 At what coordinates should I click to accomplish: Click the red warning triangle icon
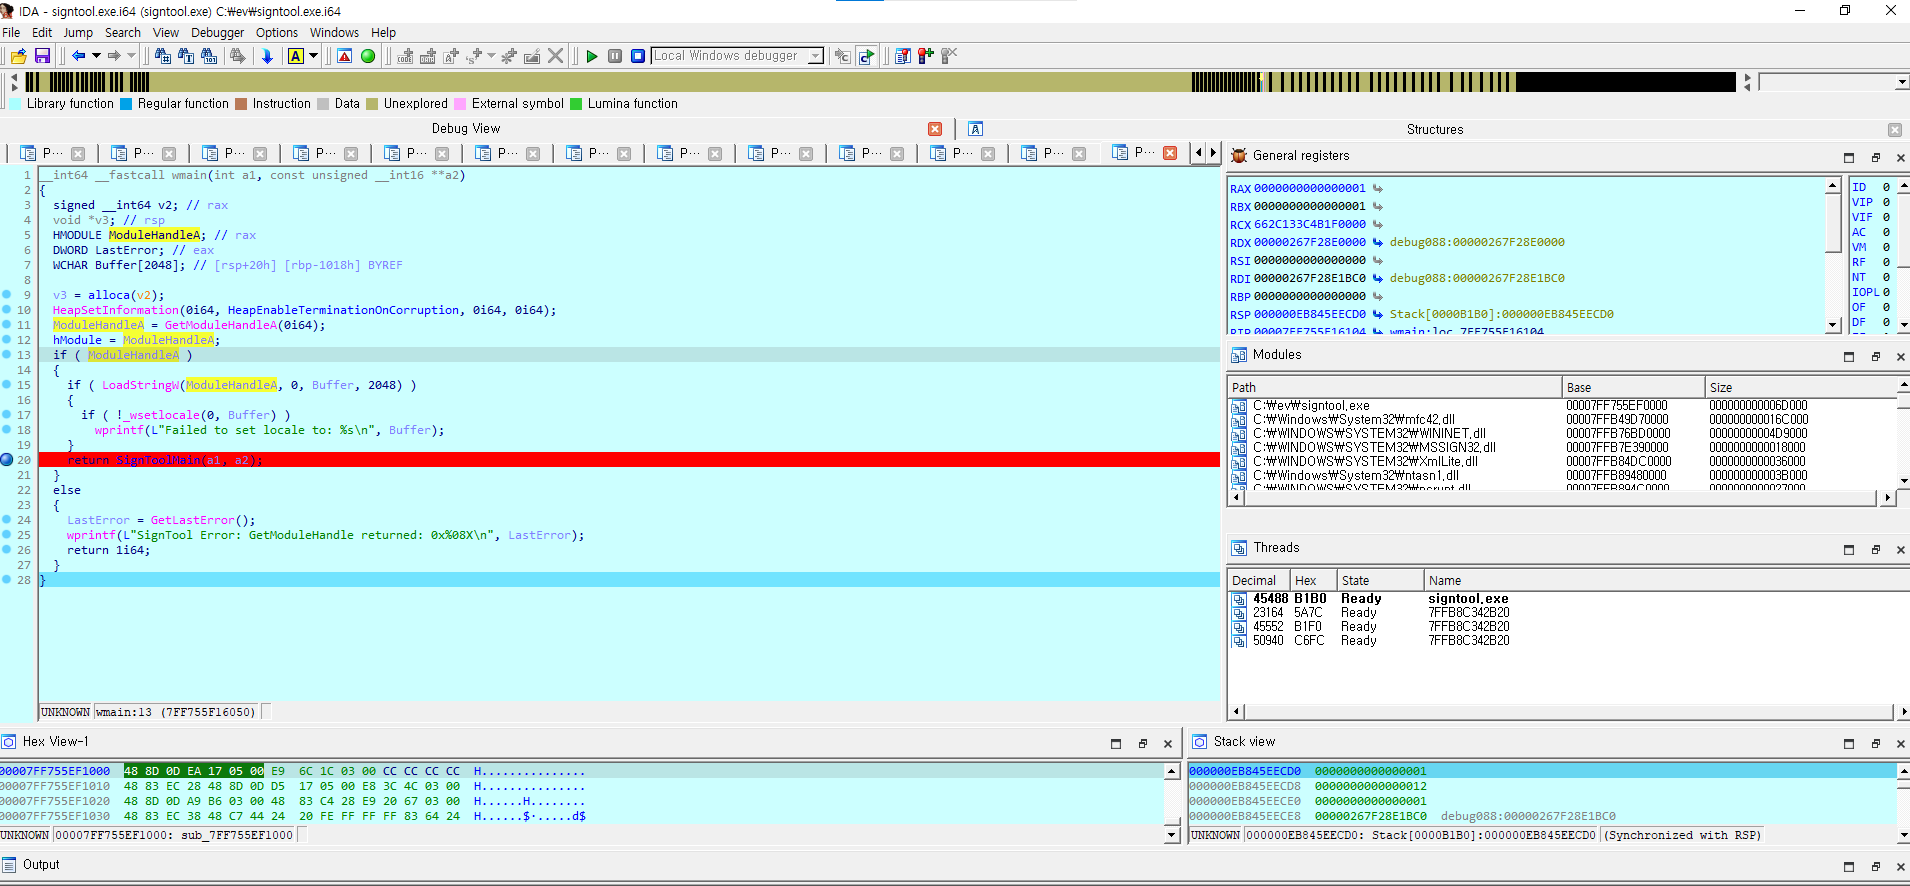[345, 56]
